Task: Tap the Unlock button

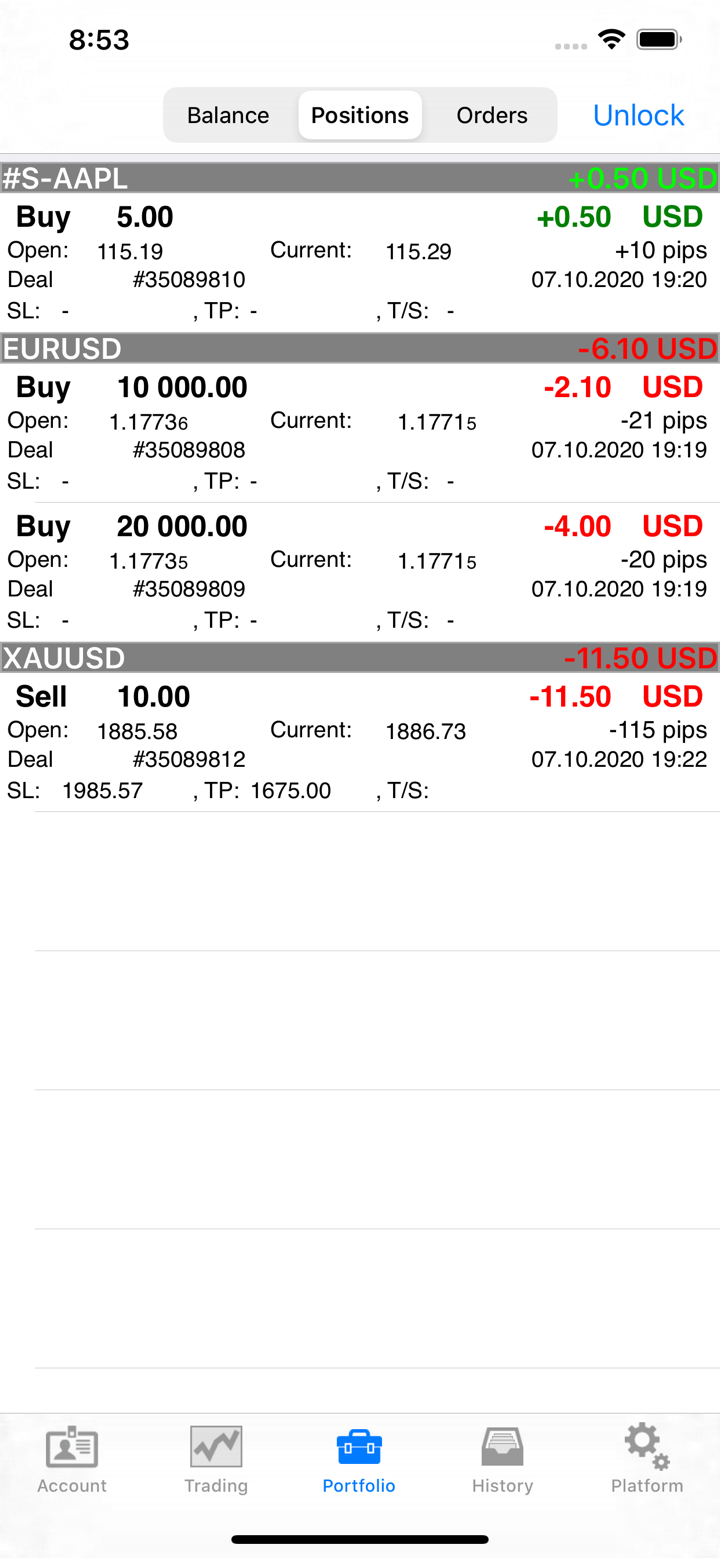Action: [x=638, y=115]
